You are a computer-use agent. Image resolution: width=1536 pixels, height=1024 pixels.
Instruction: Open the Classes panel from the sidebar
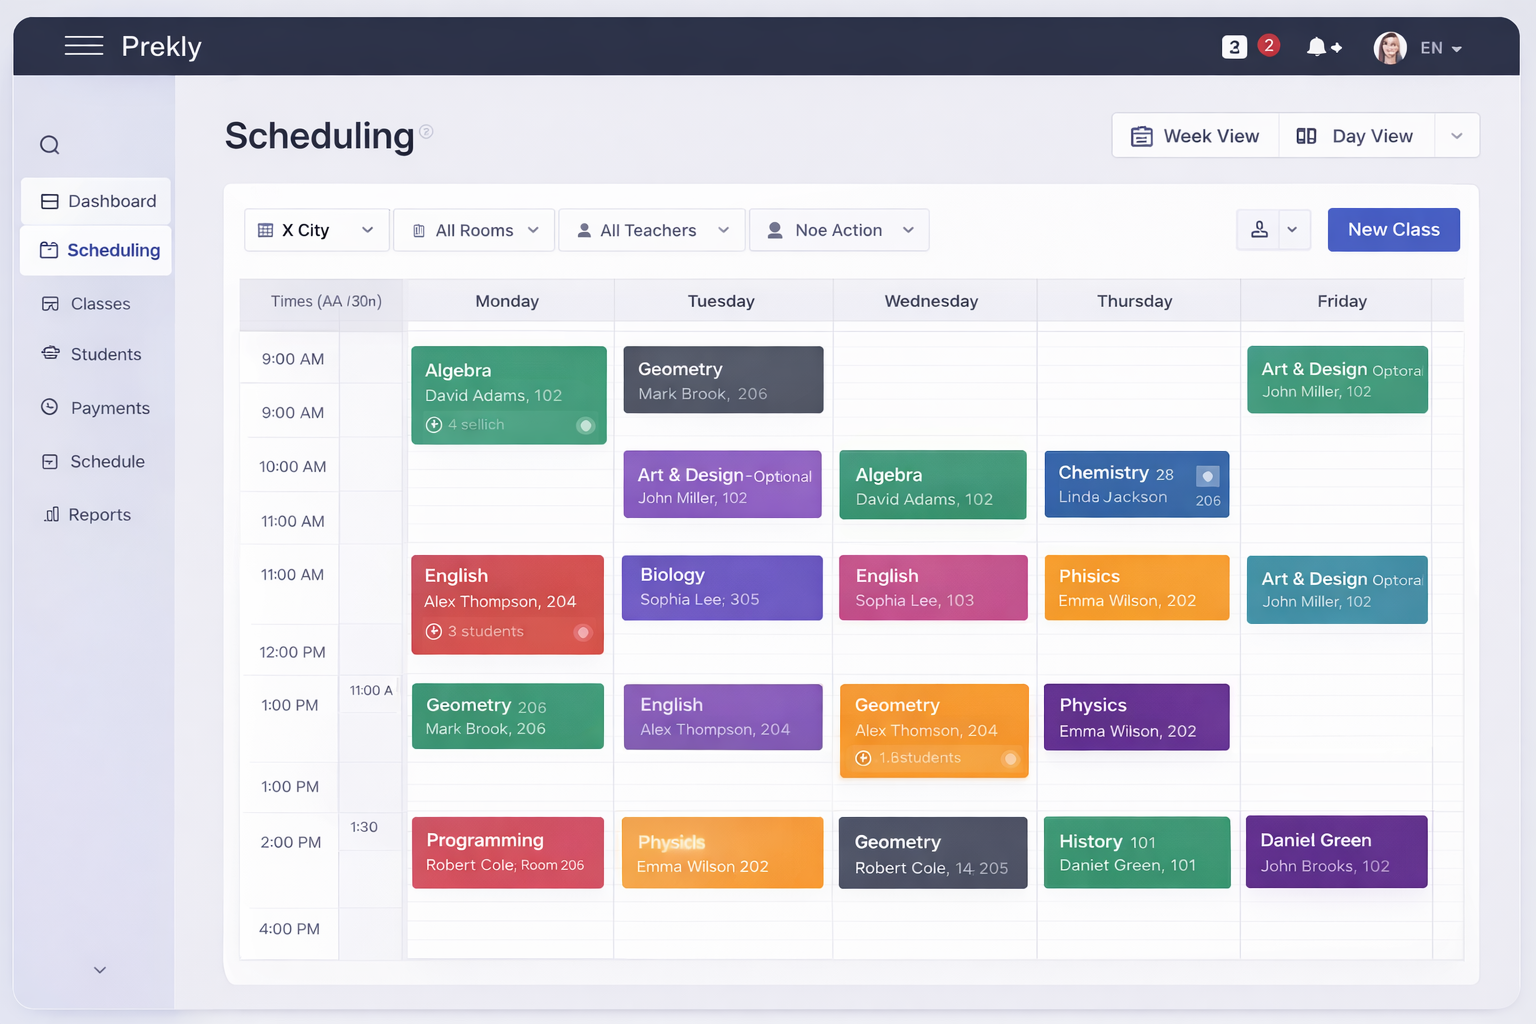tap(49, 303)
